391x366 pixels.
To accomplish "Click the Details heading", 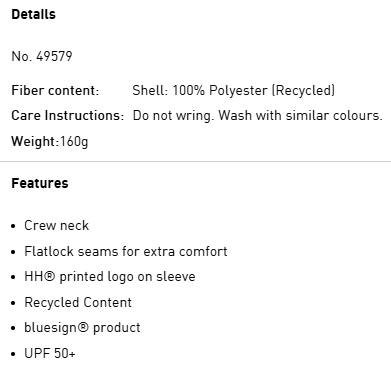I will [33, 14].
